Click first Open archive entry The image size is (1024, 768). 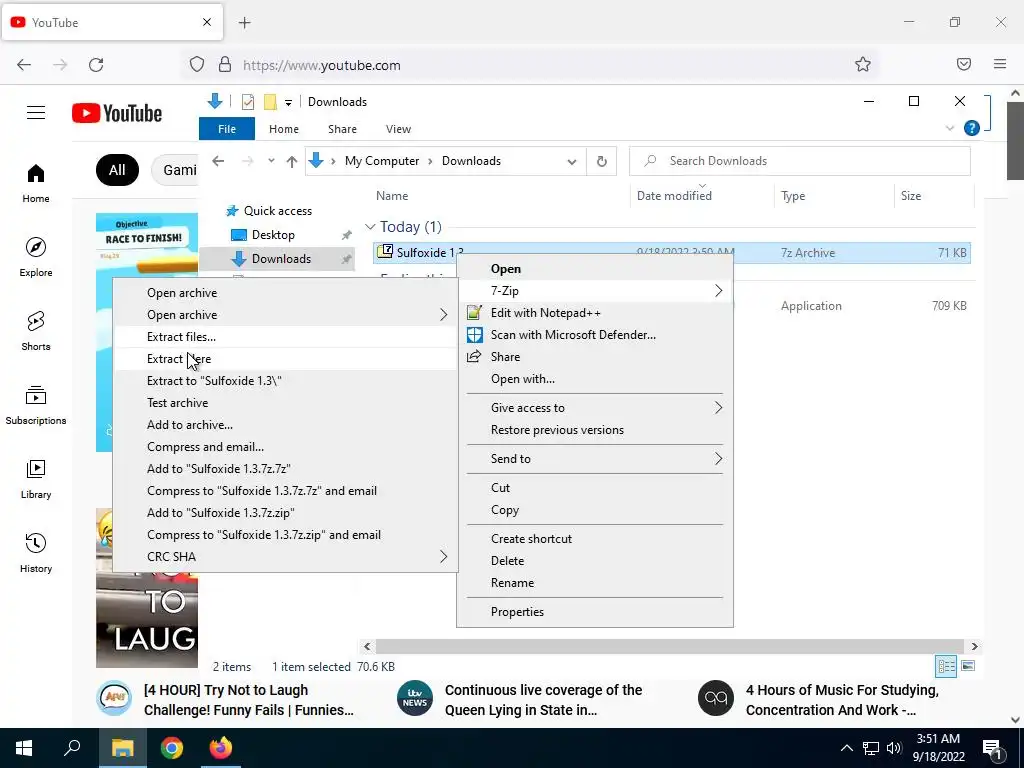pyautogui.click(x=285, y=293)
